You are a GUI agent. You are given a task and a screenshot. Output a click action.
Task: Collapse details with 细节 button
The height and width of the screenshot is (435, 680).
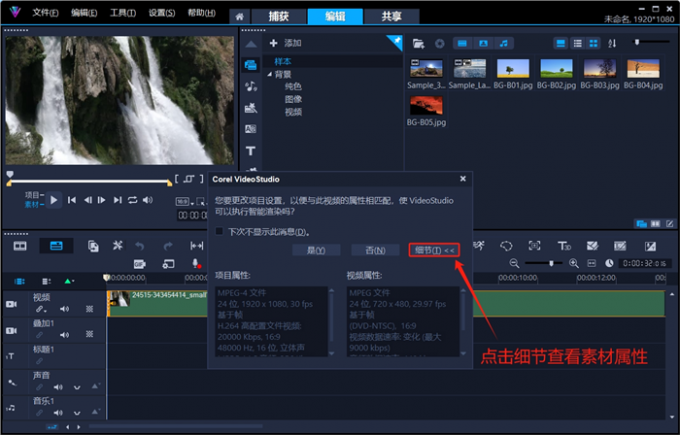(x=434, y=250)
